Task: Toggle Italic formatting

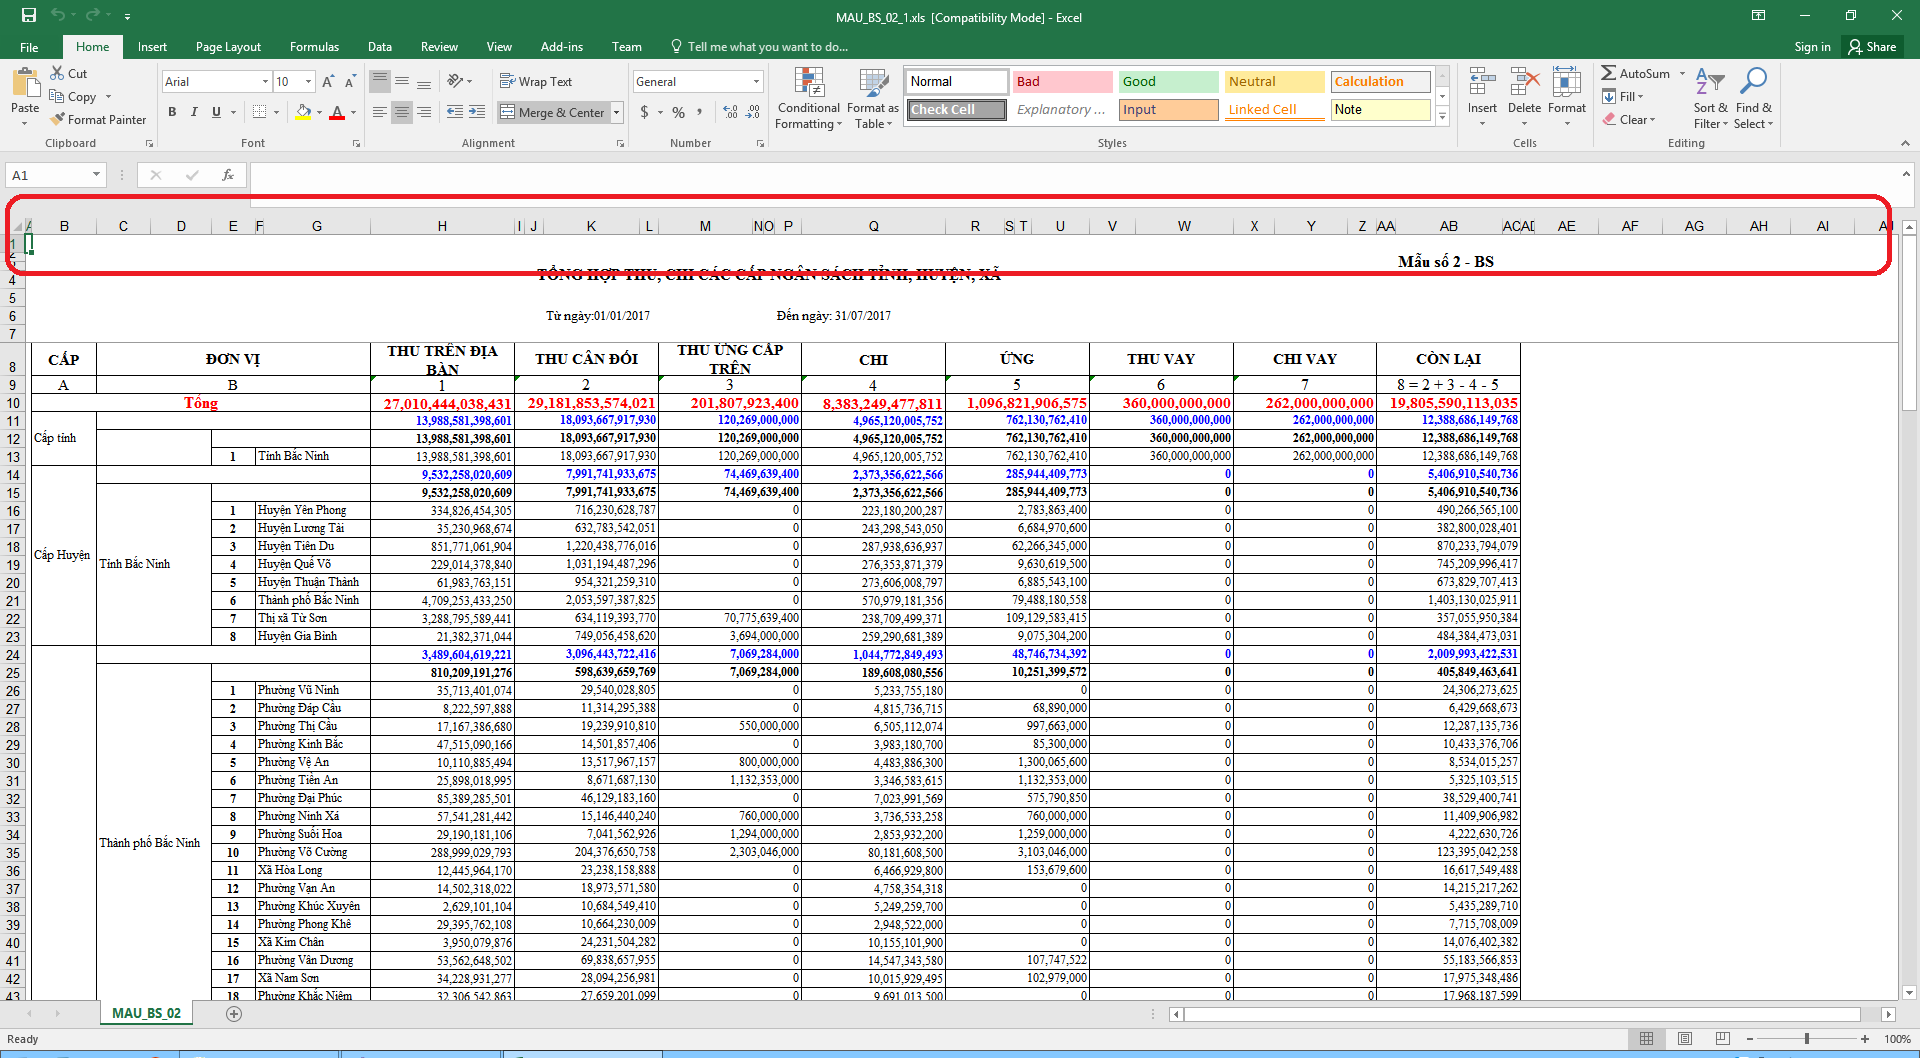Action: (194, 112)
